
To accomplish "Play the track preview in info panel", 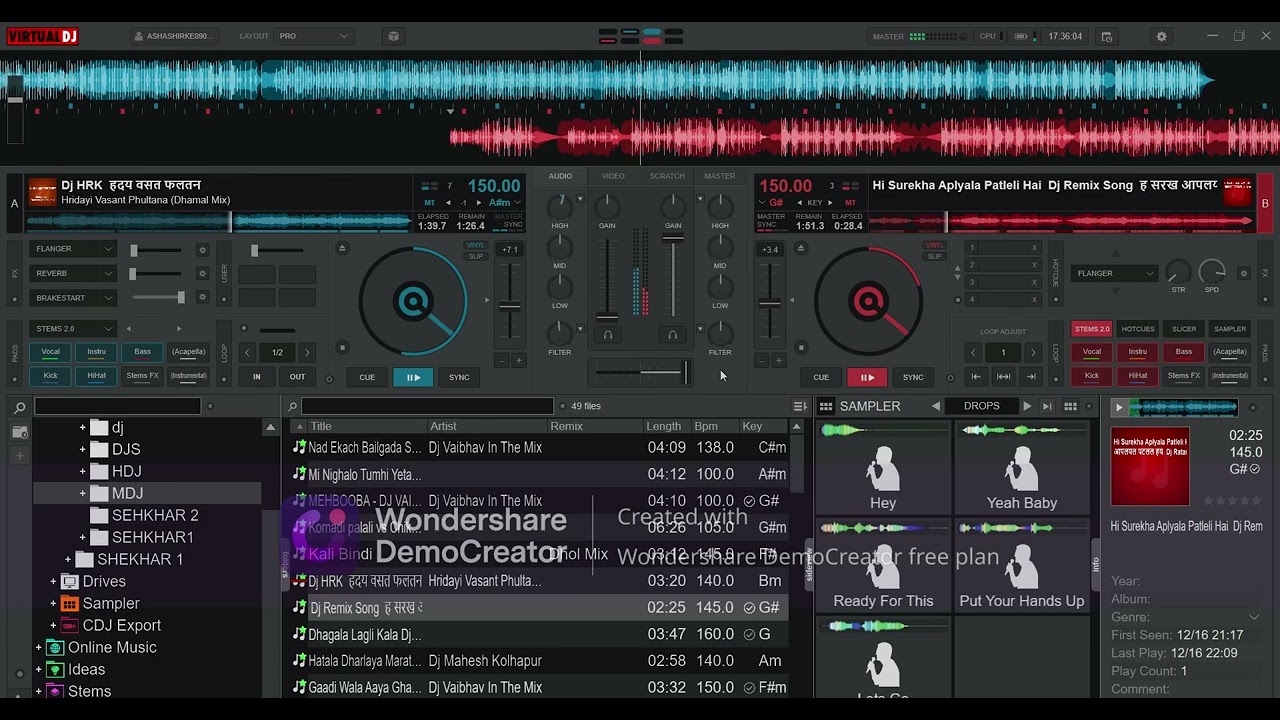I will (1119, 407).
